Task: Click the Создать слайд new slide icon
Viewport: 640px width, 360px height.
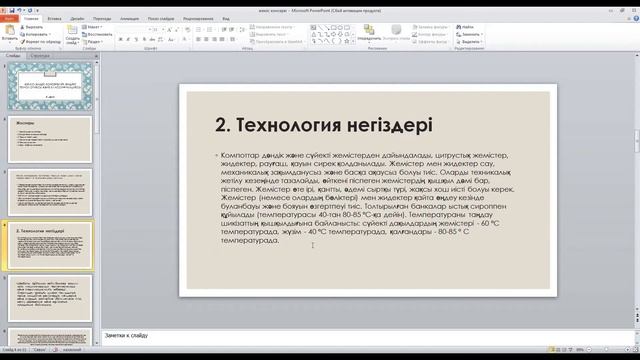Action: tap(72, 30)
